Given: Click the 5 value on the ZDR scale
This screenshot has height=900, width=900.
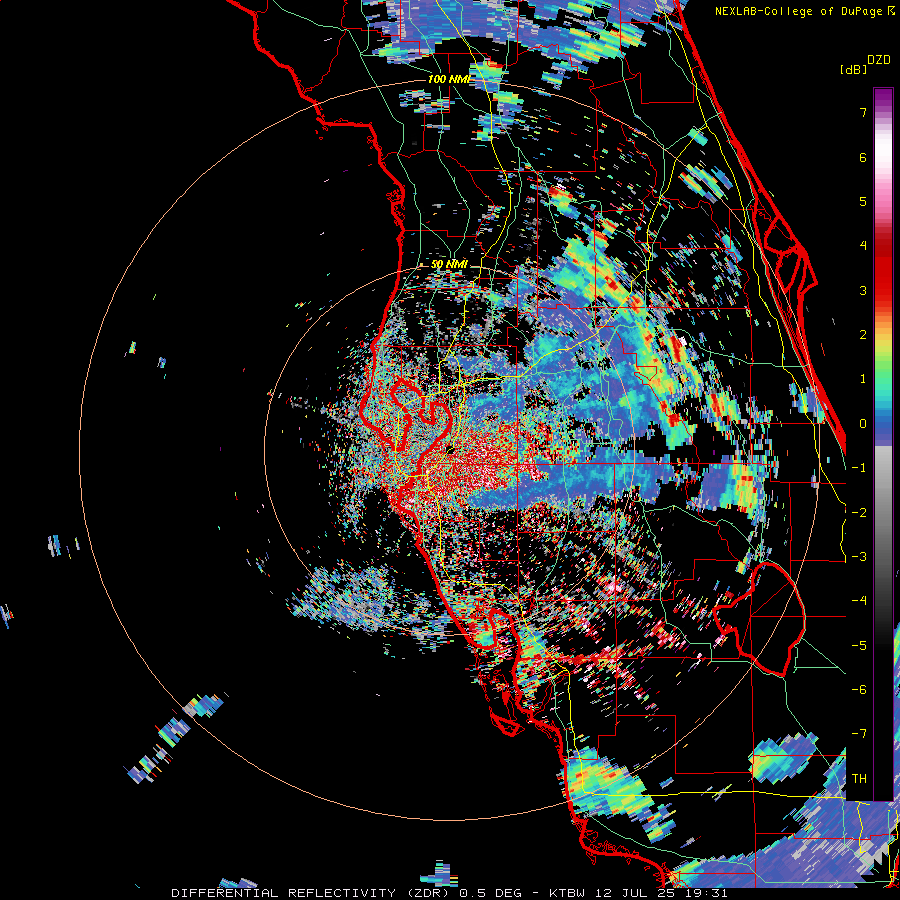Looking at the screenshot, I should (x=863, y=201).
